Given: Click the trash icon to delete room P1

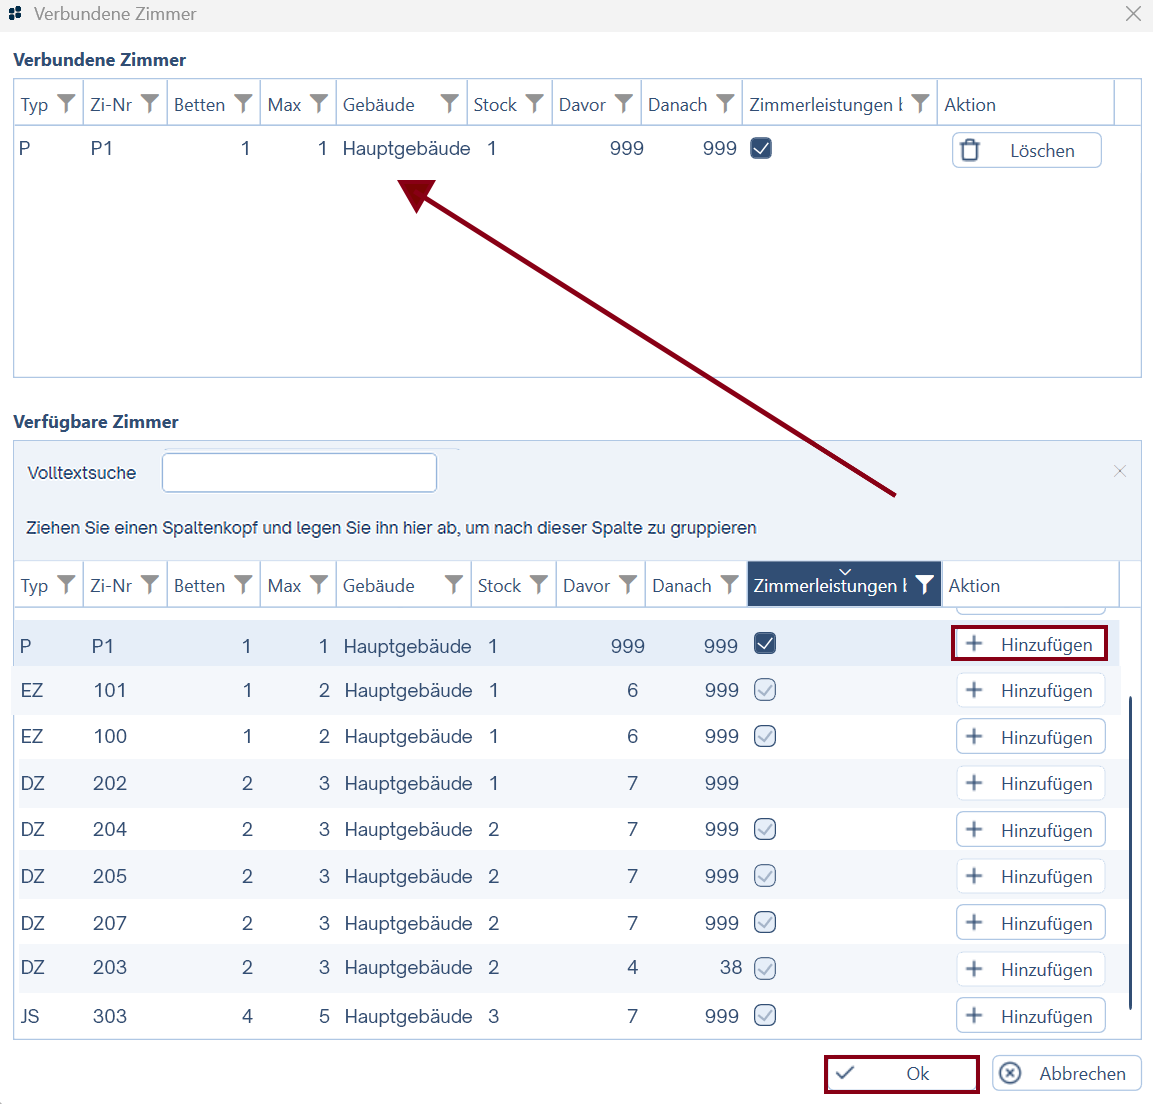Looking at the screenshot, I should (x=970, y=151).
